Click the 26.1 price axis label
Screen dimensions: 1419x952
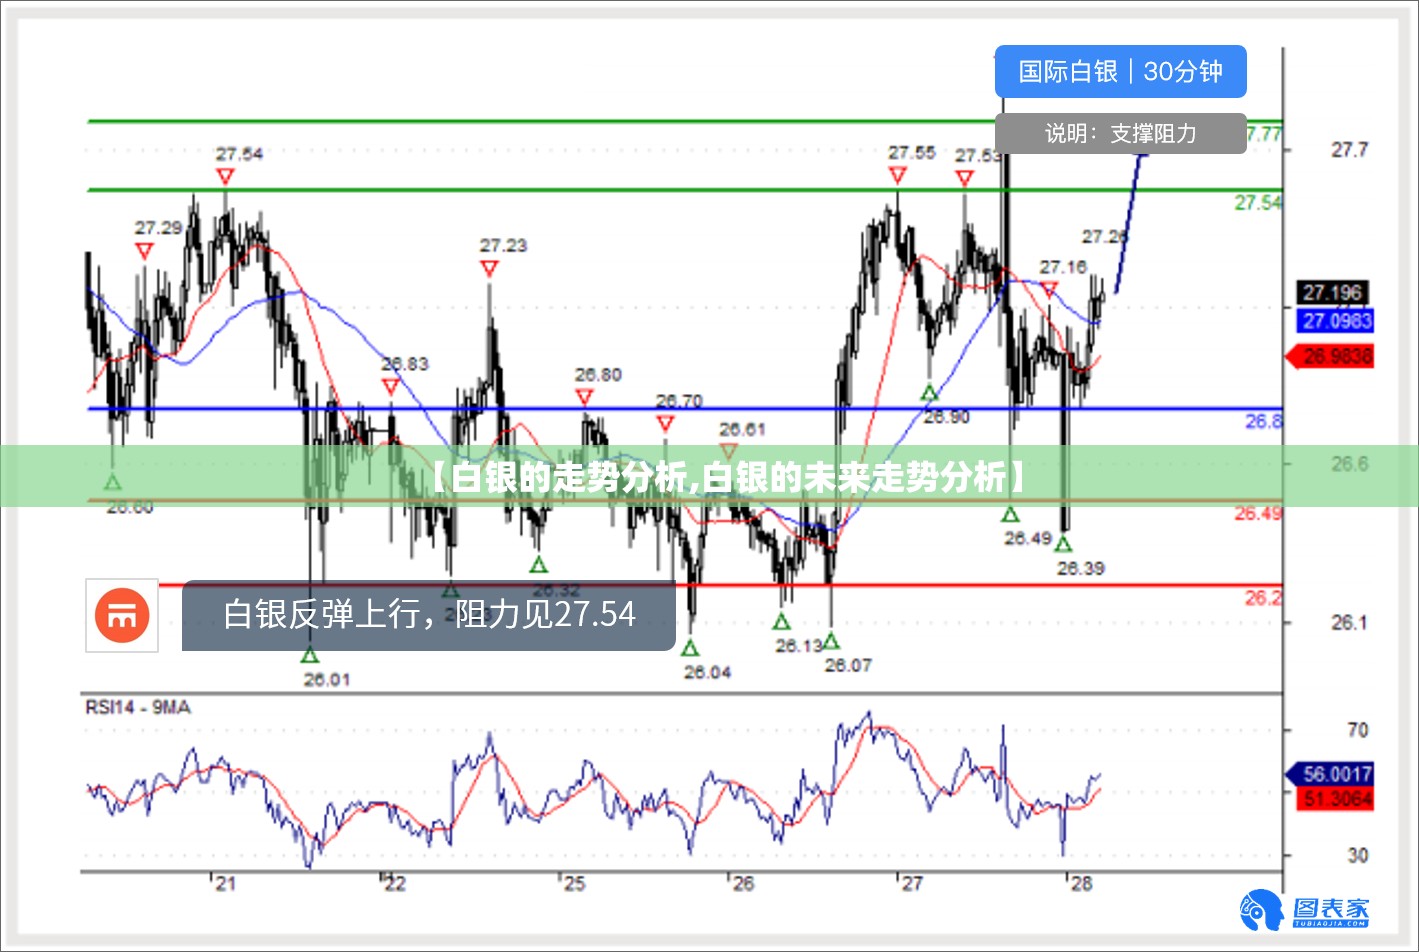click(1349, 622)
